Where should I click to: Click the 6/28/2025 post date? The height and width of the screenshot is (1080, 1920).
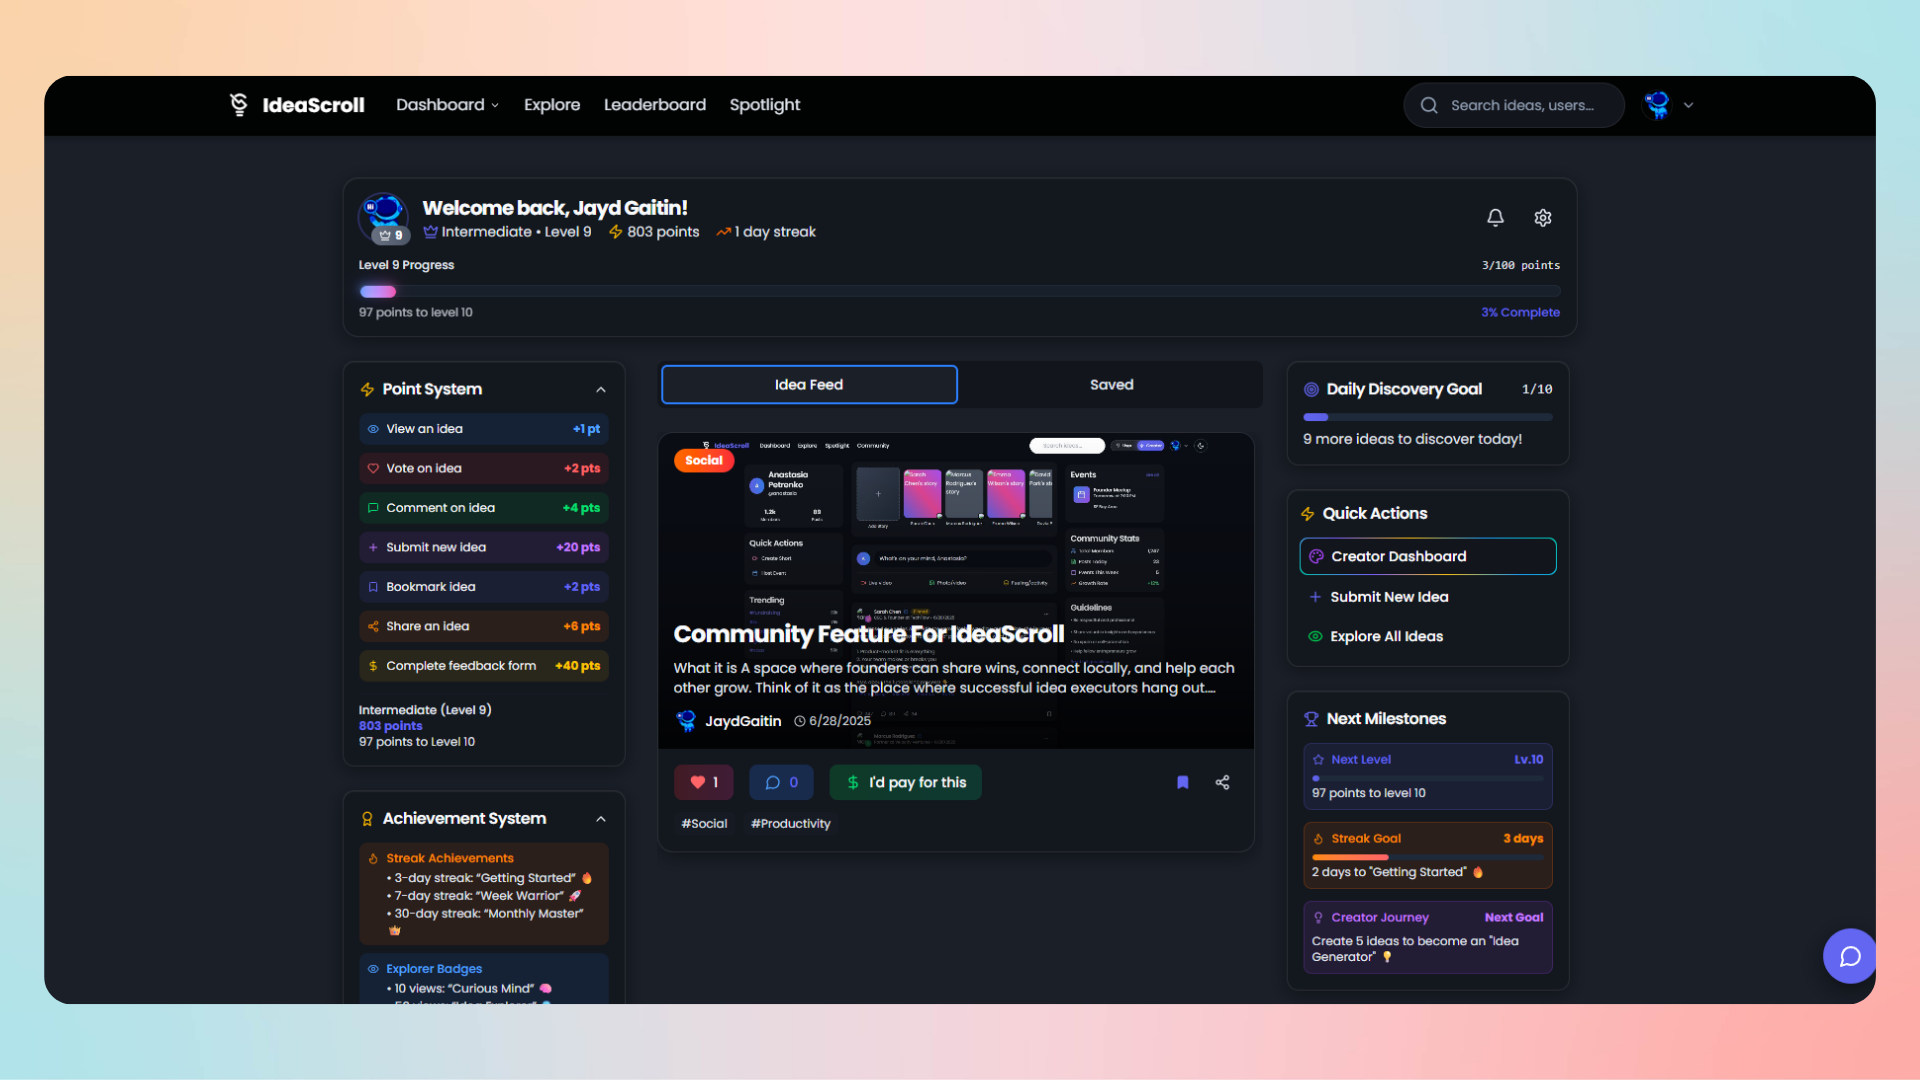pos(840,721)
